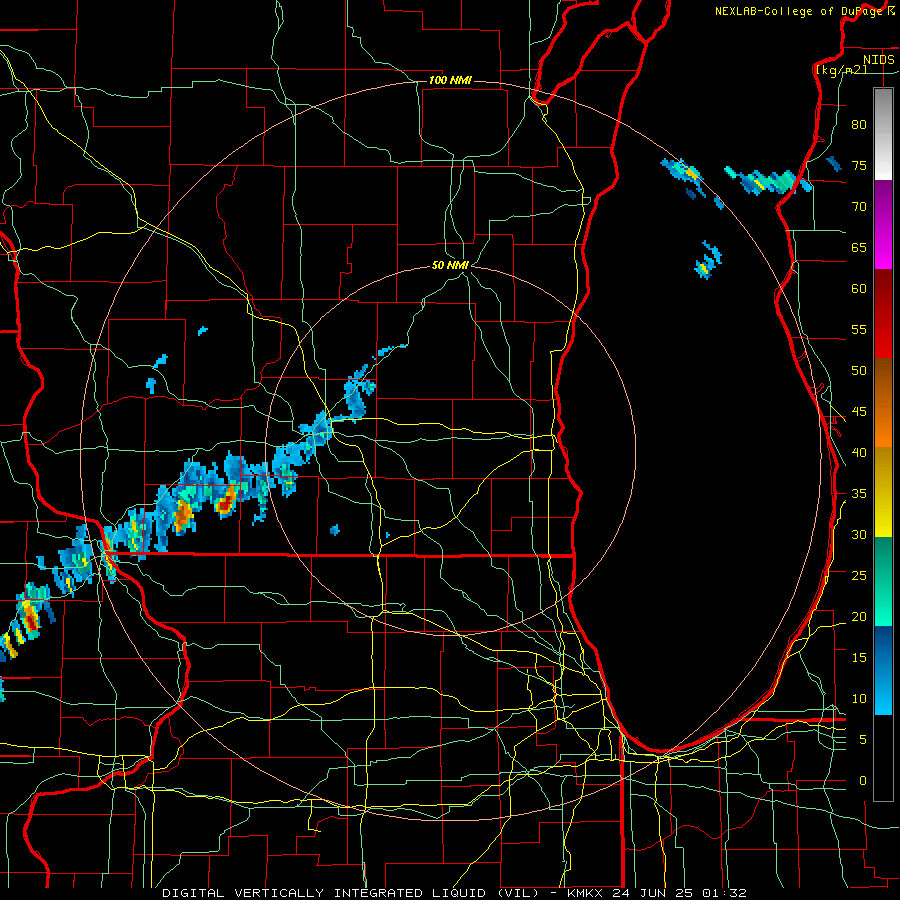
Task: Click the 20 value on the color scale
Action: coord(859,617)
